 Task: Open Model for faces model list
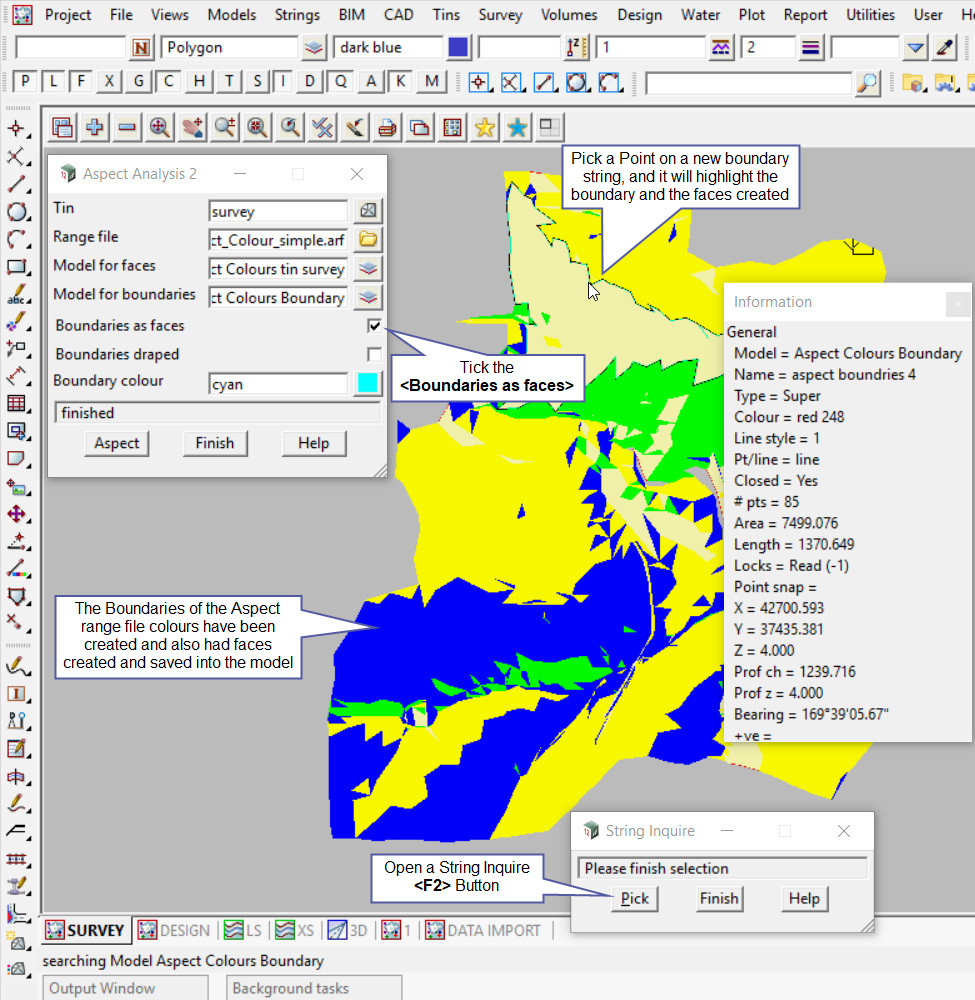pyautogui.click(x=369, y=269)
